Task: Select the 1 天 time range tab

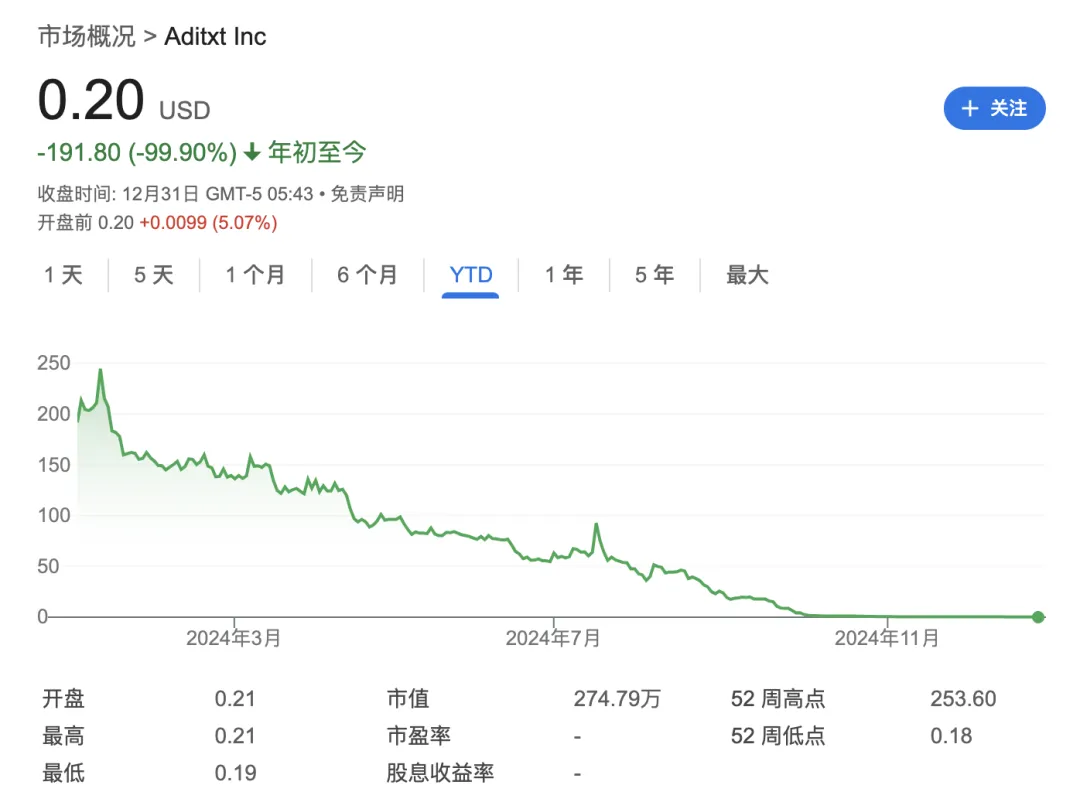Action: [x=63, y=275]
